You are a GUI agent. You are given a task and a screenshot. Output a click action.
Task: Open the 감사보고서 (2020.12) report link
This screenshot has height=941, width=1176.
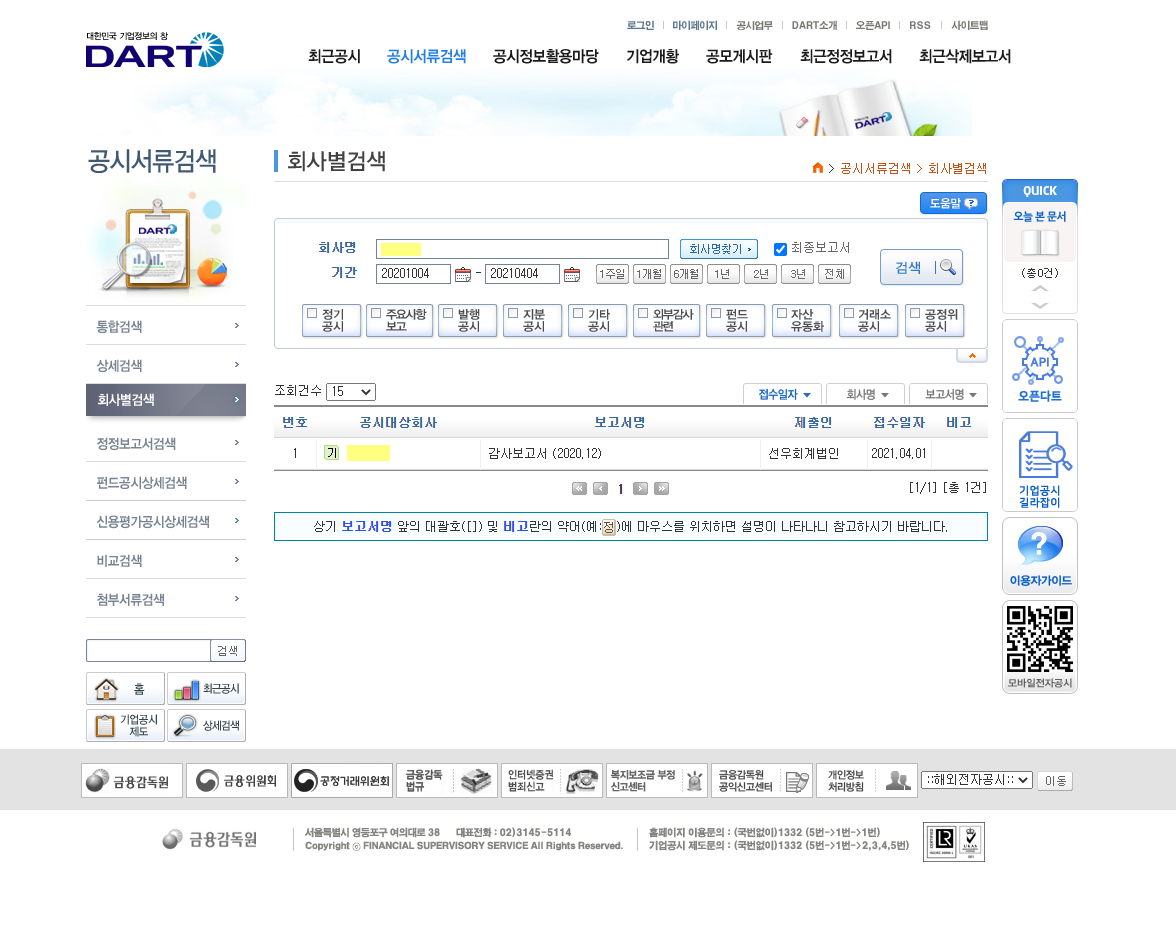[544, 454]
